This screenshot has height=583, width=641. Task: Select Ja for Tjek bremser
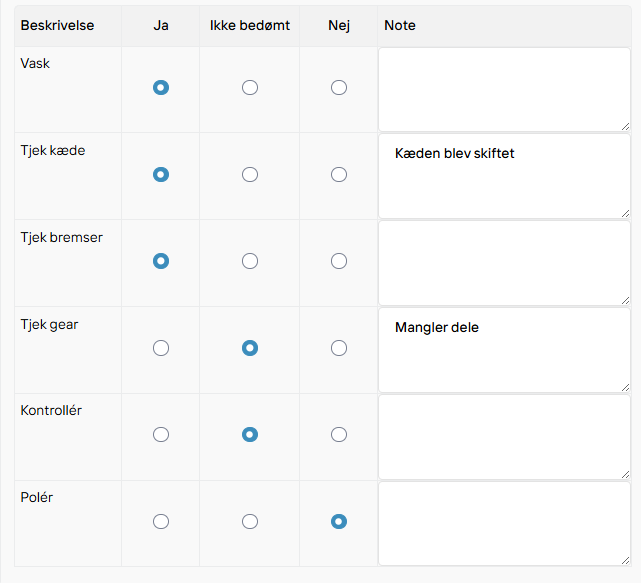(161, 261)
